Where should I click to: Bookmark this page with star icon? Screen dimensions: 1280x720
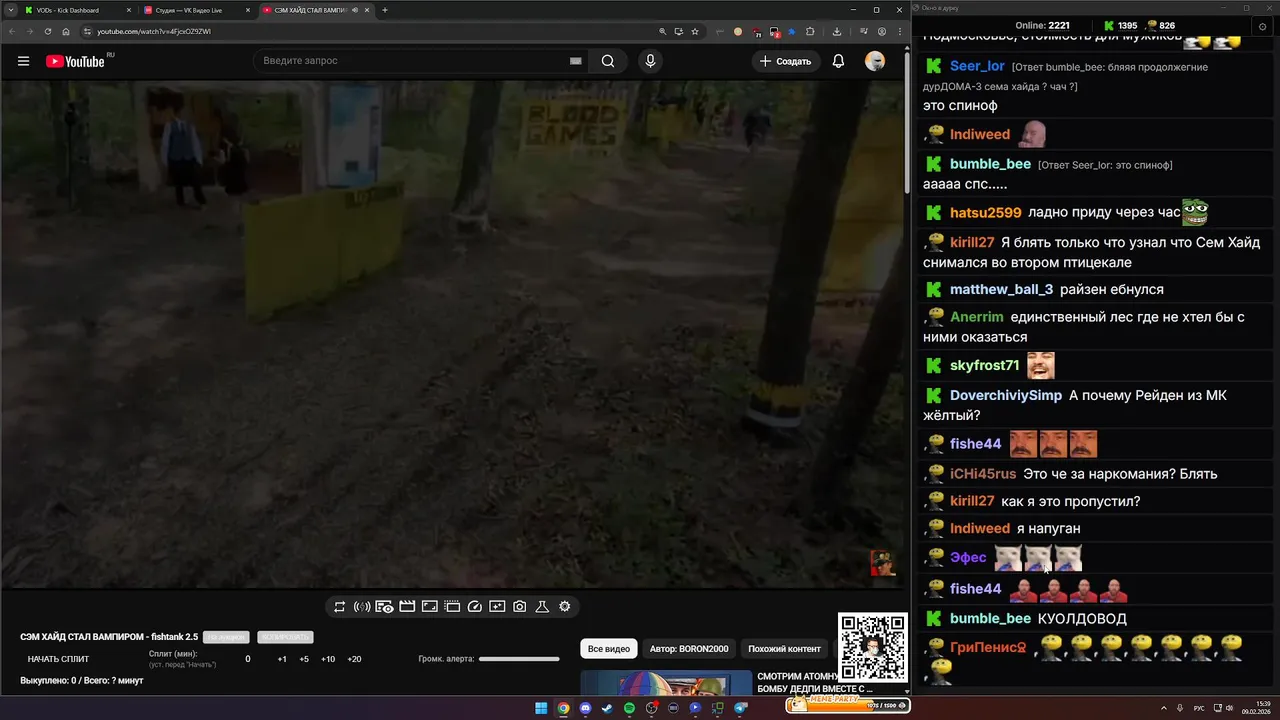point(695,31)
